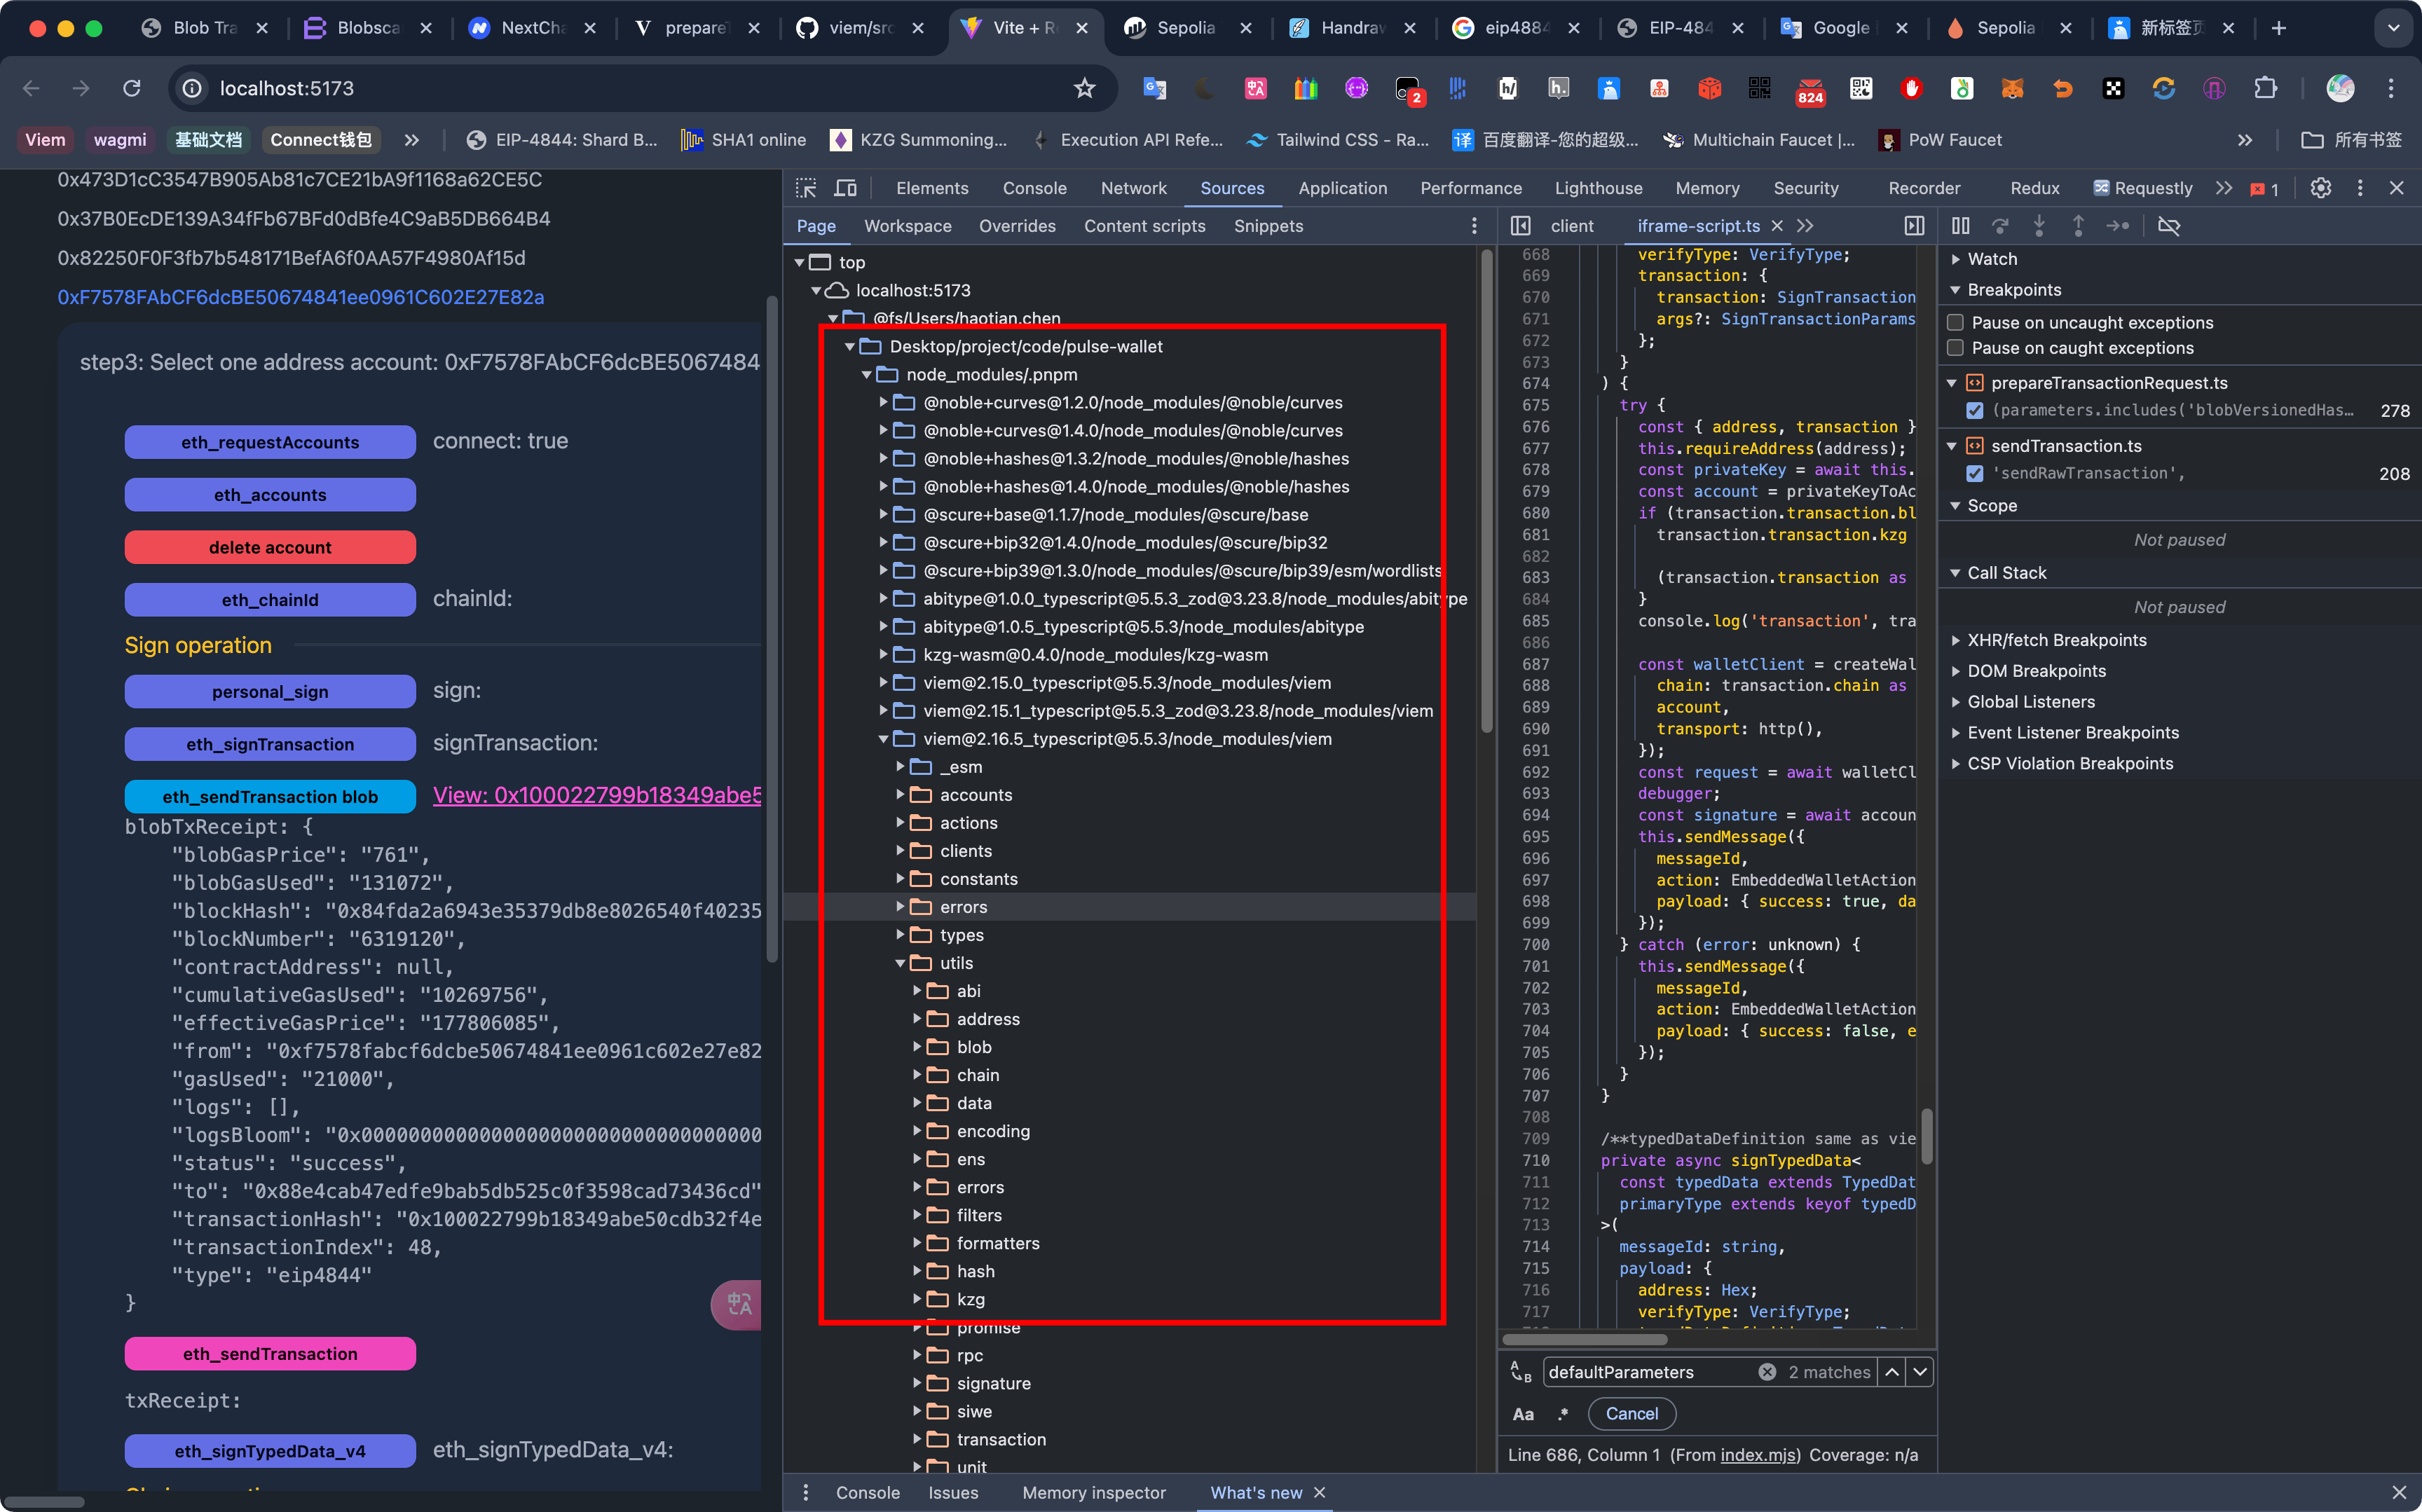Open DevTools settings gear

click(x=2321, y=188)
